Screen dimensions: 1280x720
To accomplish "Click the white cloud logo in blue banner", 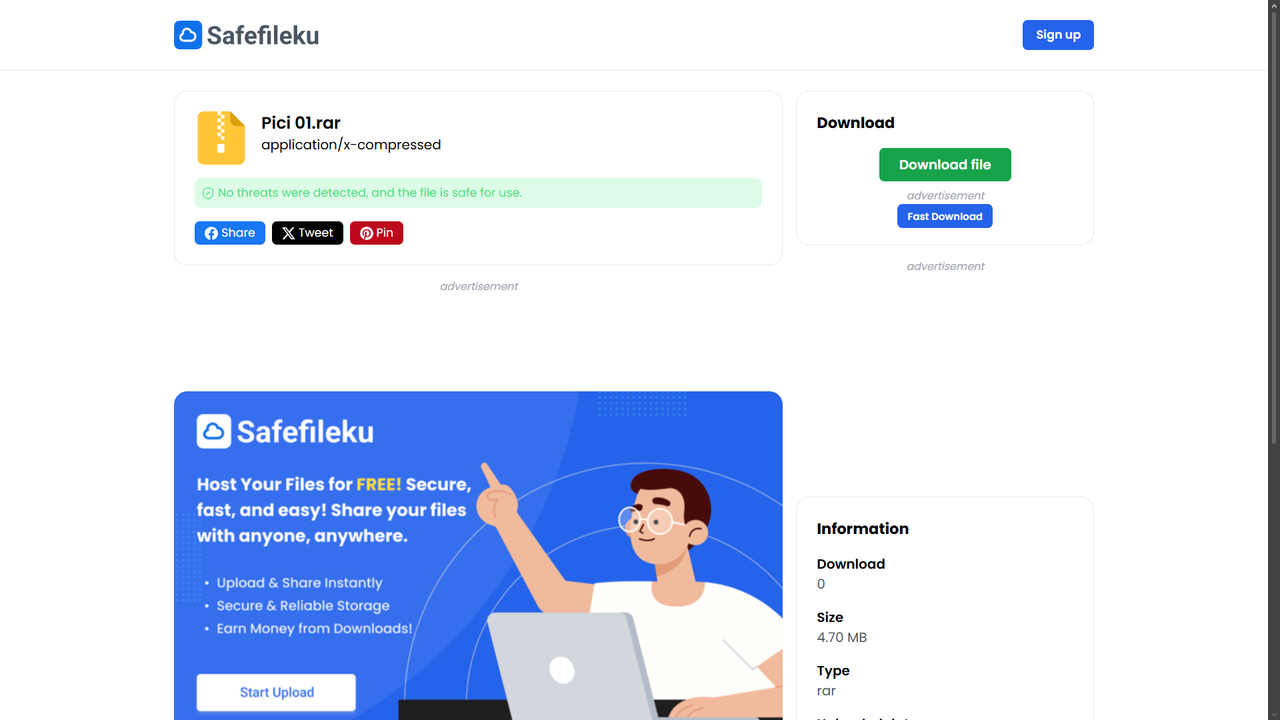I will (214, 431).
